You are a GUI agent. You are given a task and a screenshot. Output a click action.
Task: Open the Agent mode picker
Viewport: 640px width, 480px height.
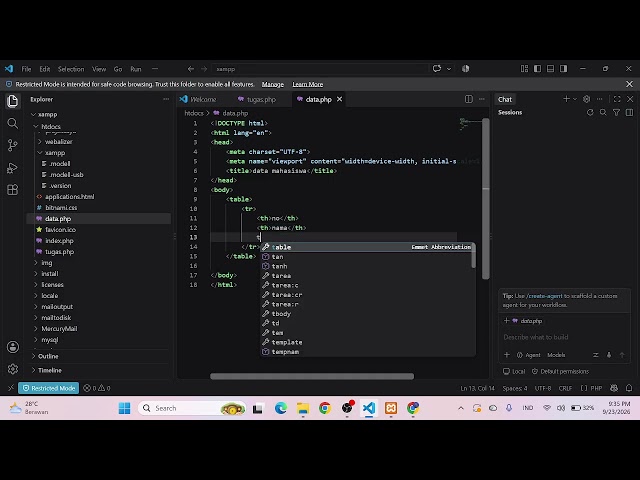point(529,355)
